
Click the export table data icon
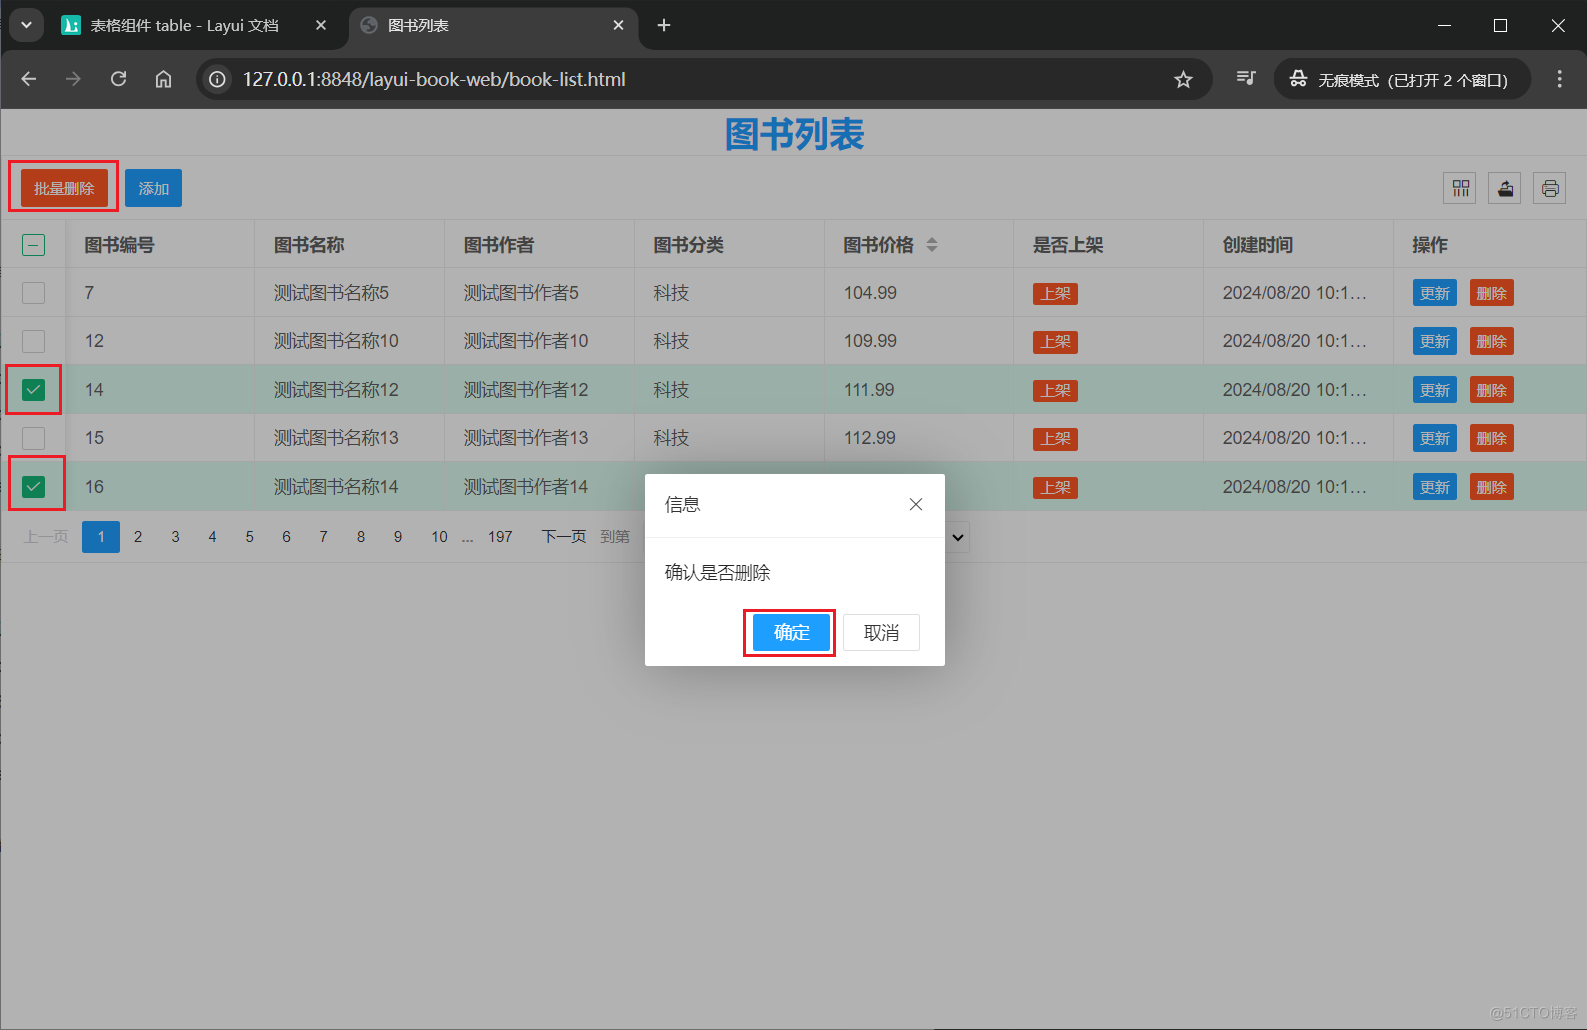click(1505, 188)
